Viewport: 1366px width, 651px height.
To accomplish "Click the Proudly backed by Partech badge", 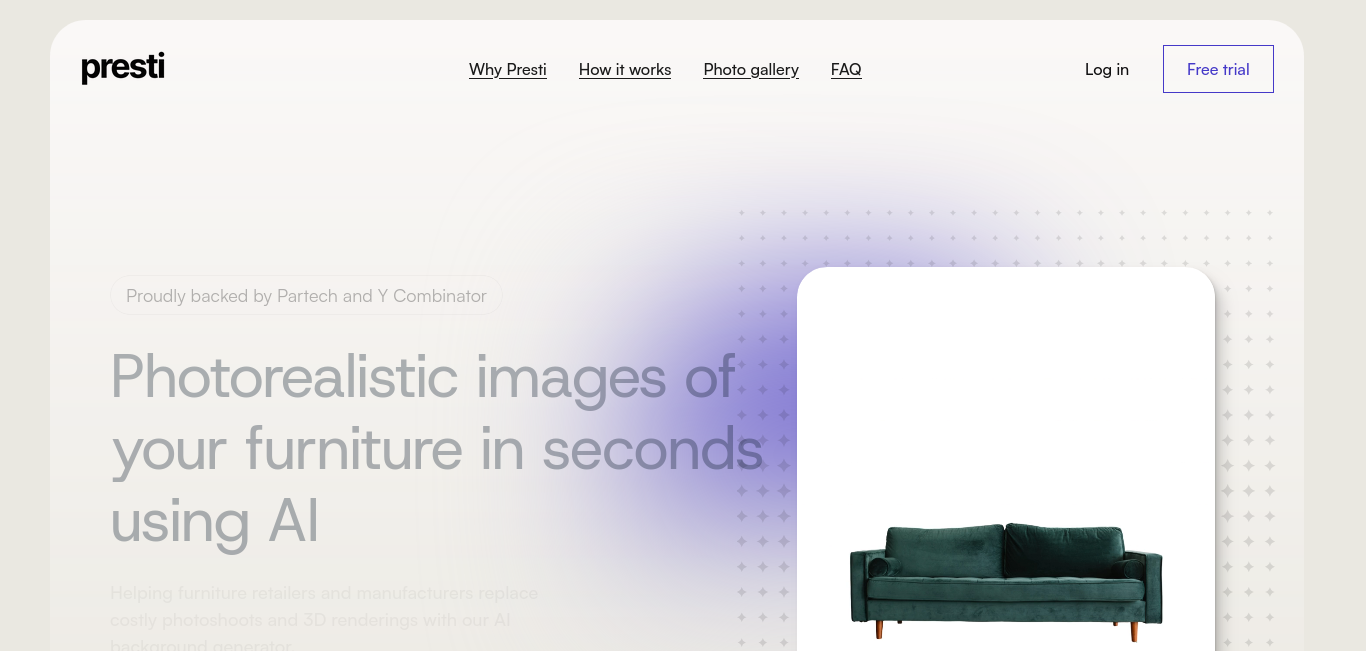I will [306, 296].
